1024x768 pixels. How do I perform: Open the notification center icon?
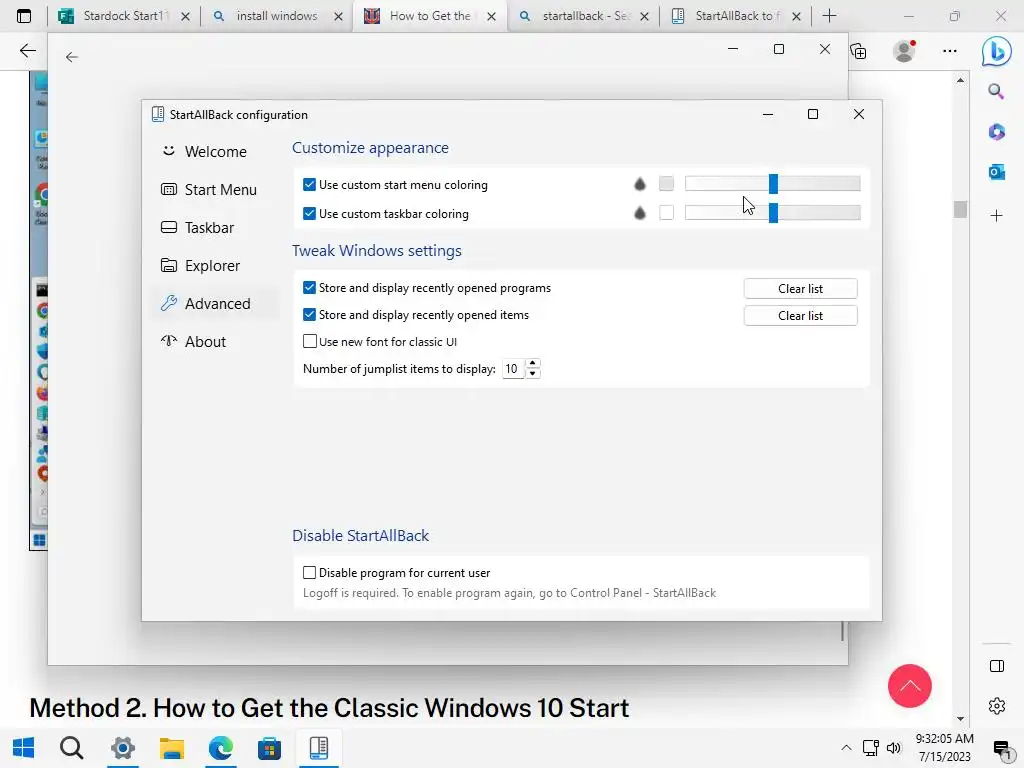click(1002, 749)
